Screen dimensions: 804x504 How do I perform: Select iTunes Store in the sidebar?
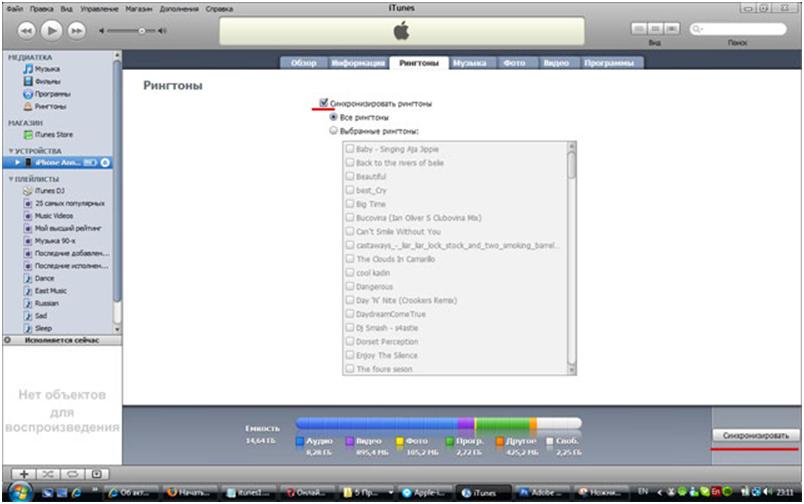pos(53,133)
